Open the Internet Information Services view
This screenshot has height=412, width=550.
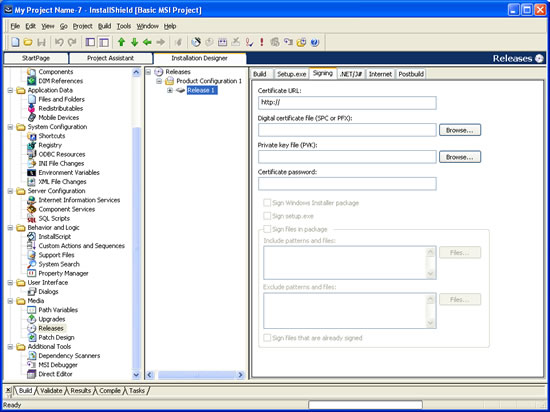point(79,200)
